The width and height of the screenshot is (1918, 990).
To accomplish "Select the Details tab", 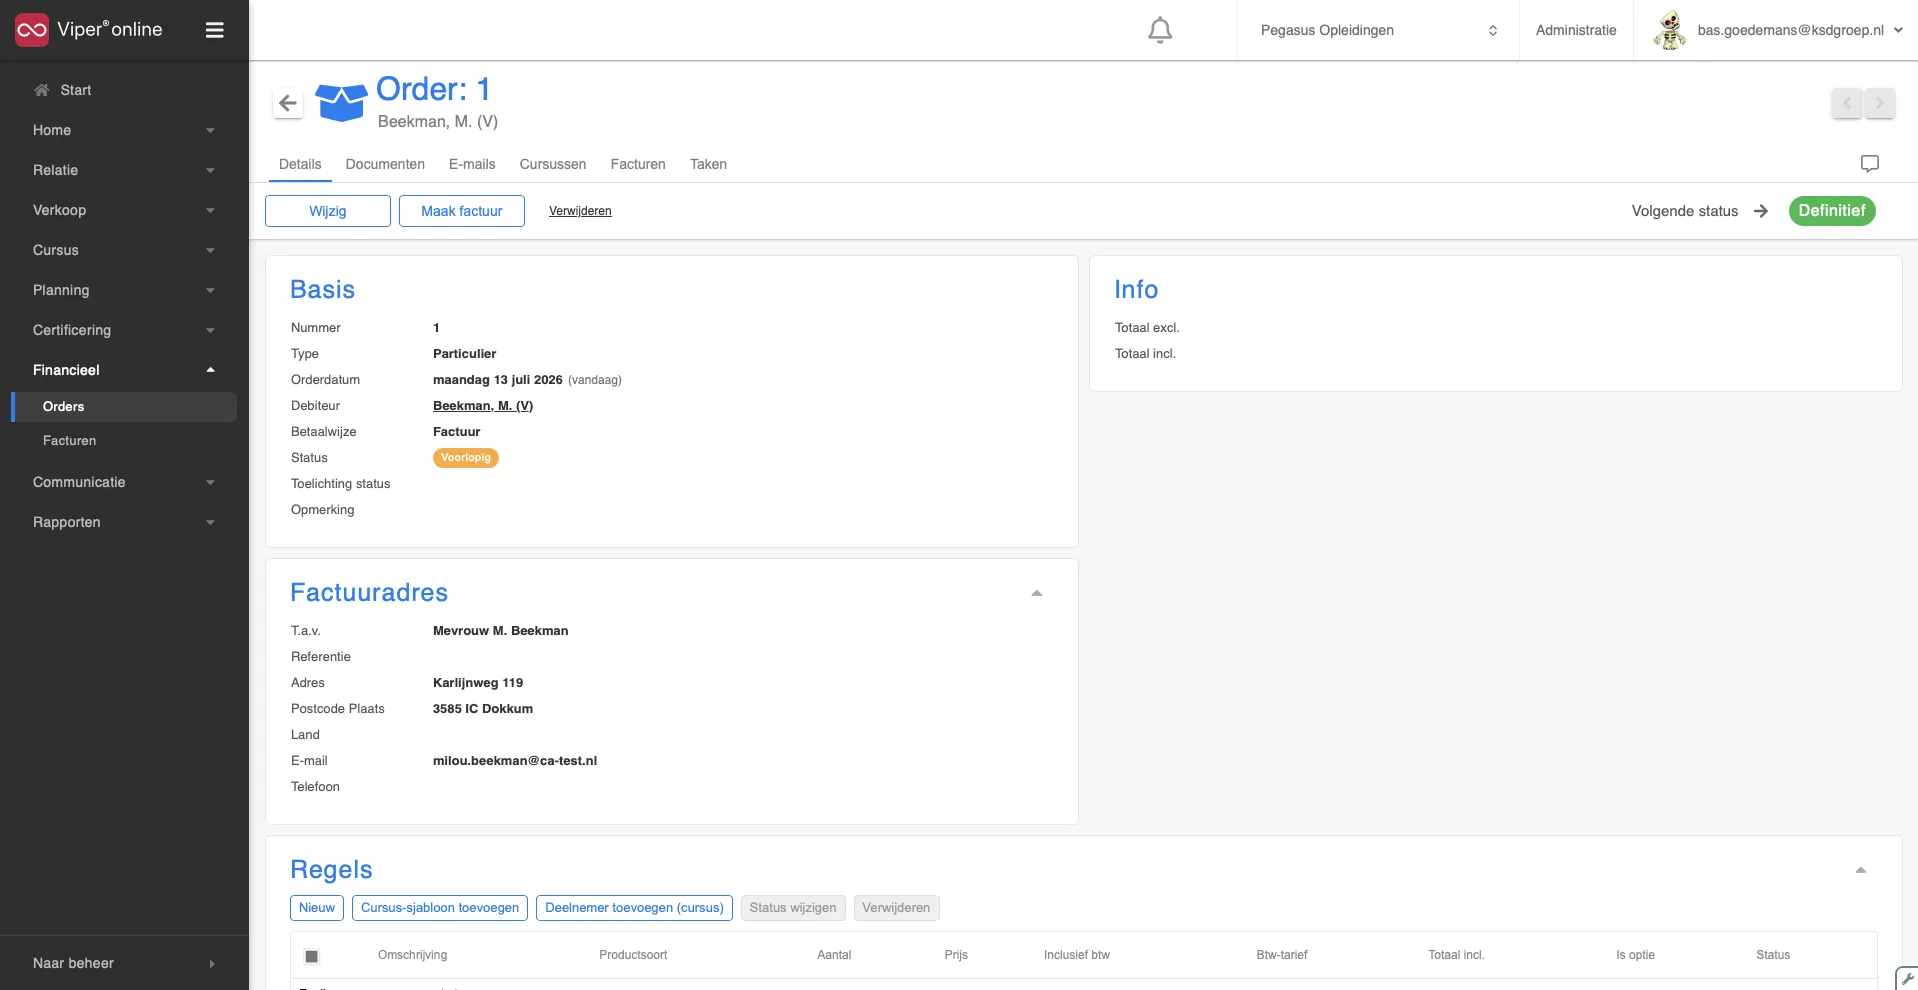I will point(300,164).
